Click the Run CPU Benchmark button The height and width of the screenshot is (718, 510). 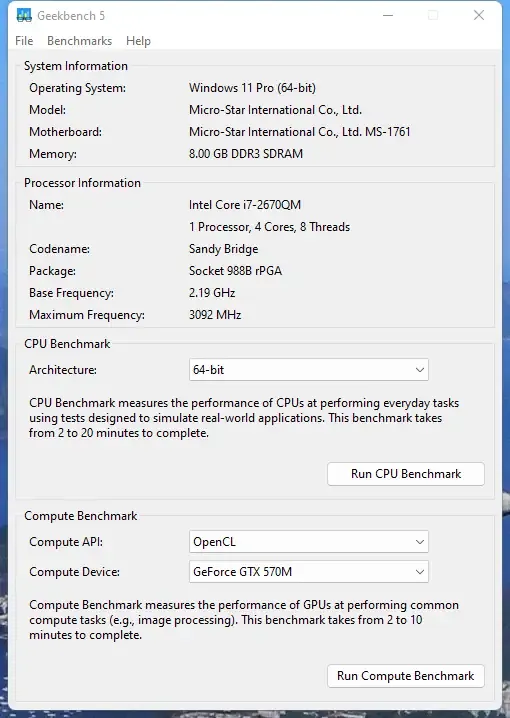tap(406, 473)
